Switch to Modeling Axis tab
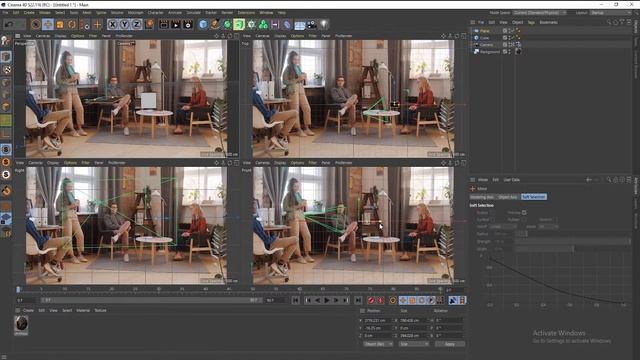Screen dimensions: 640x360 click(482, 197)
